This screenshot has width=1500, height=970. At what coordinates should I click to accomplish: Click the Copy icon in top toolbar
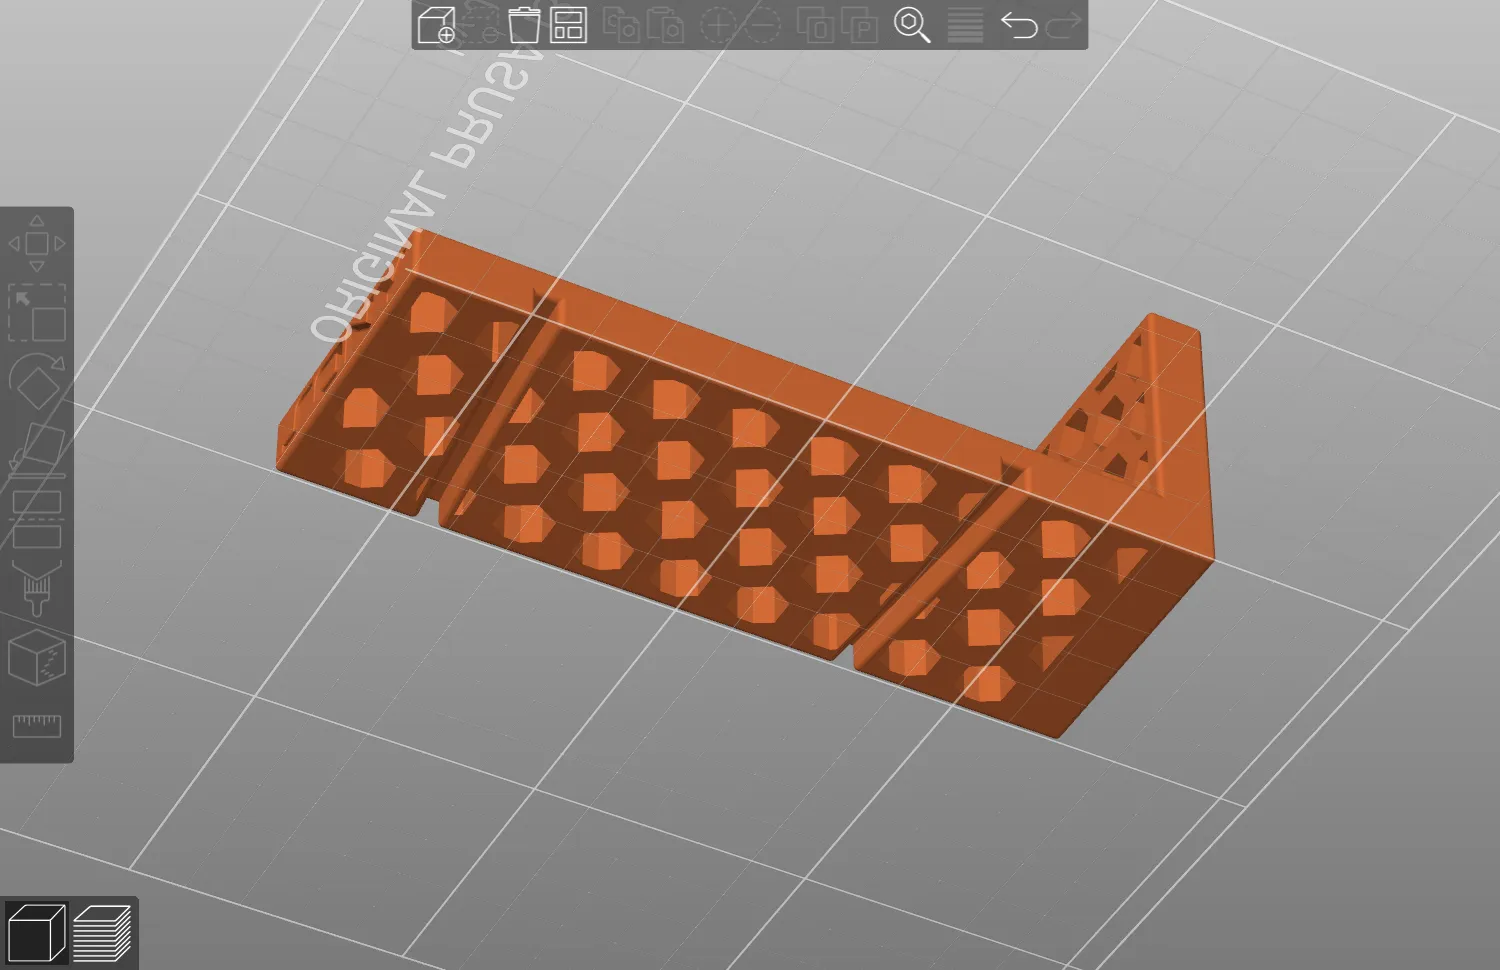[x=622, y=24]
